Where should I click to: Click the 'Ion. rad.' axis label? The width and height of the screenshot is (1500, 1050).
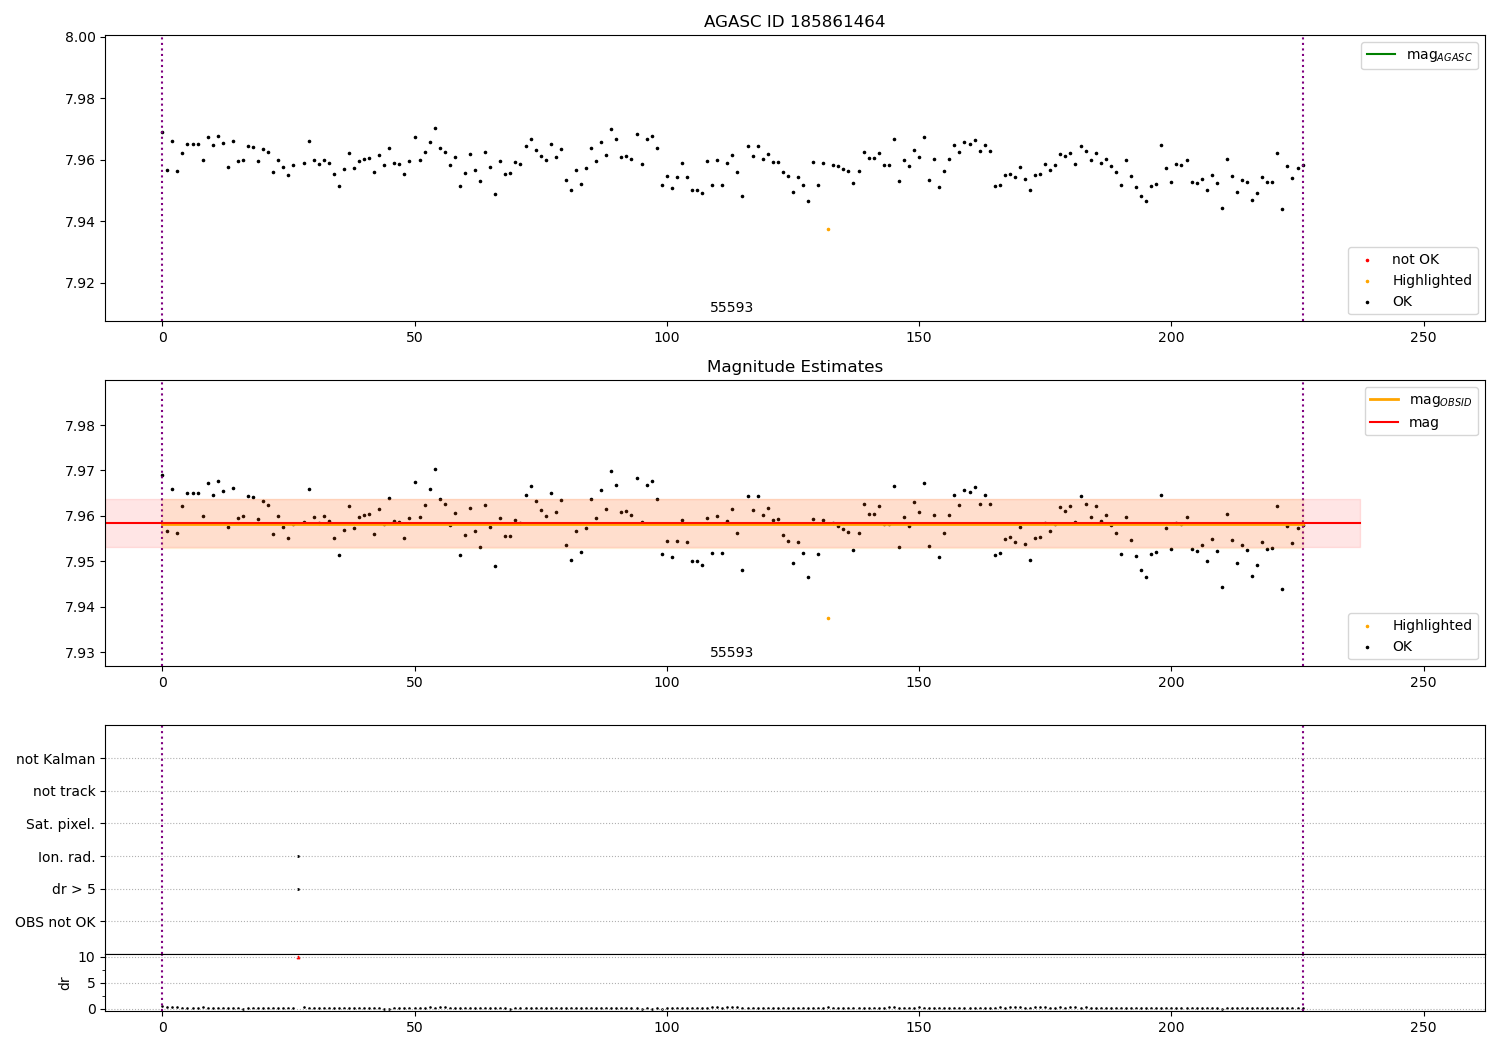point(67,858)
